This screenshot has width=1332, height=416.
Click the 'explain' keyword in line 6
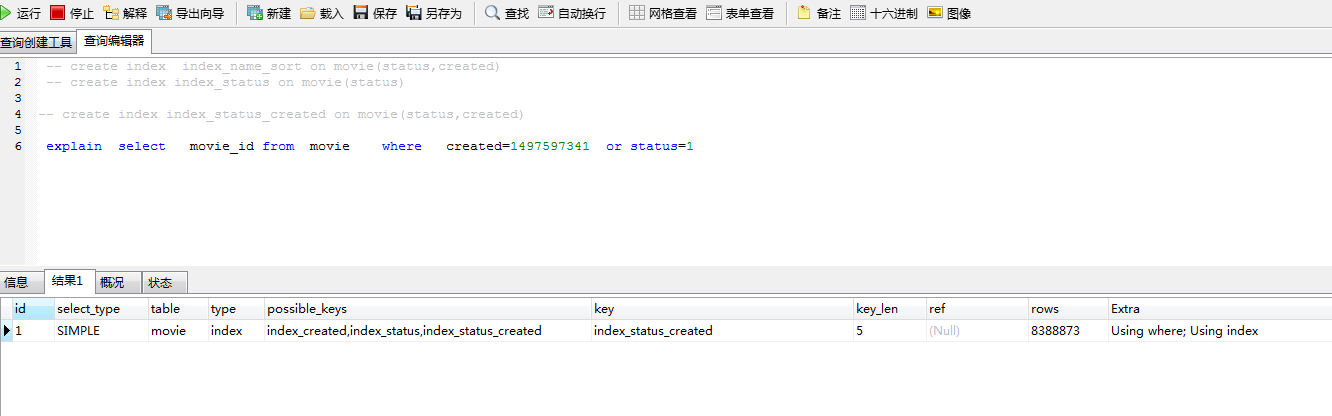click(x=74, y=146)
